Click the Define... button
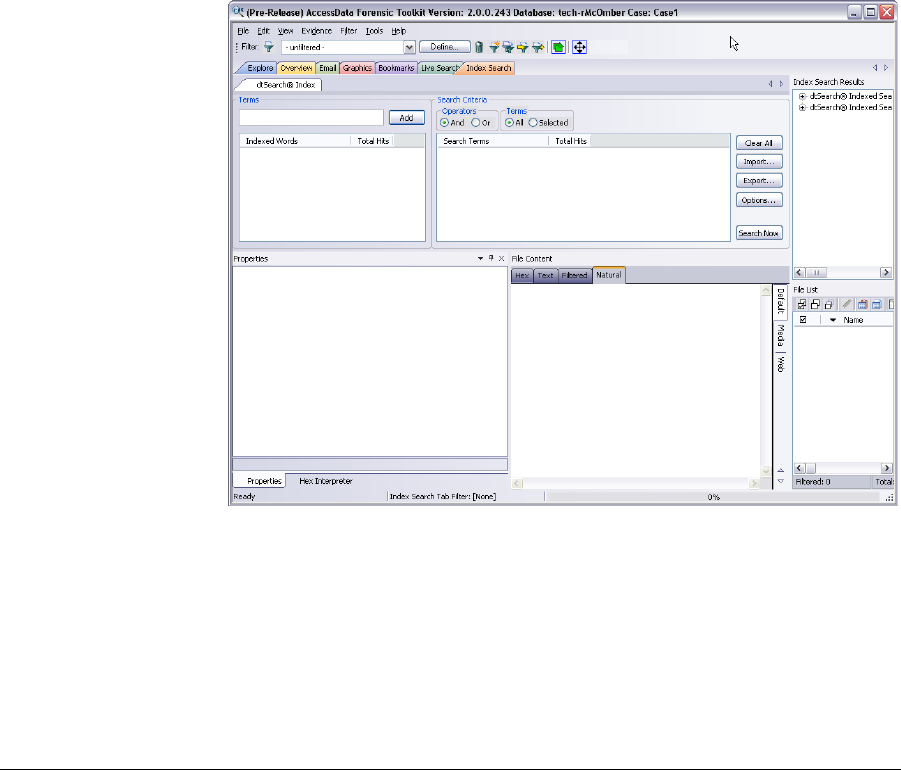The width and height of the screenshot is (901, 770). (x=444, y=47)
